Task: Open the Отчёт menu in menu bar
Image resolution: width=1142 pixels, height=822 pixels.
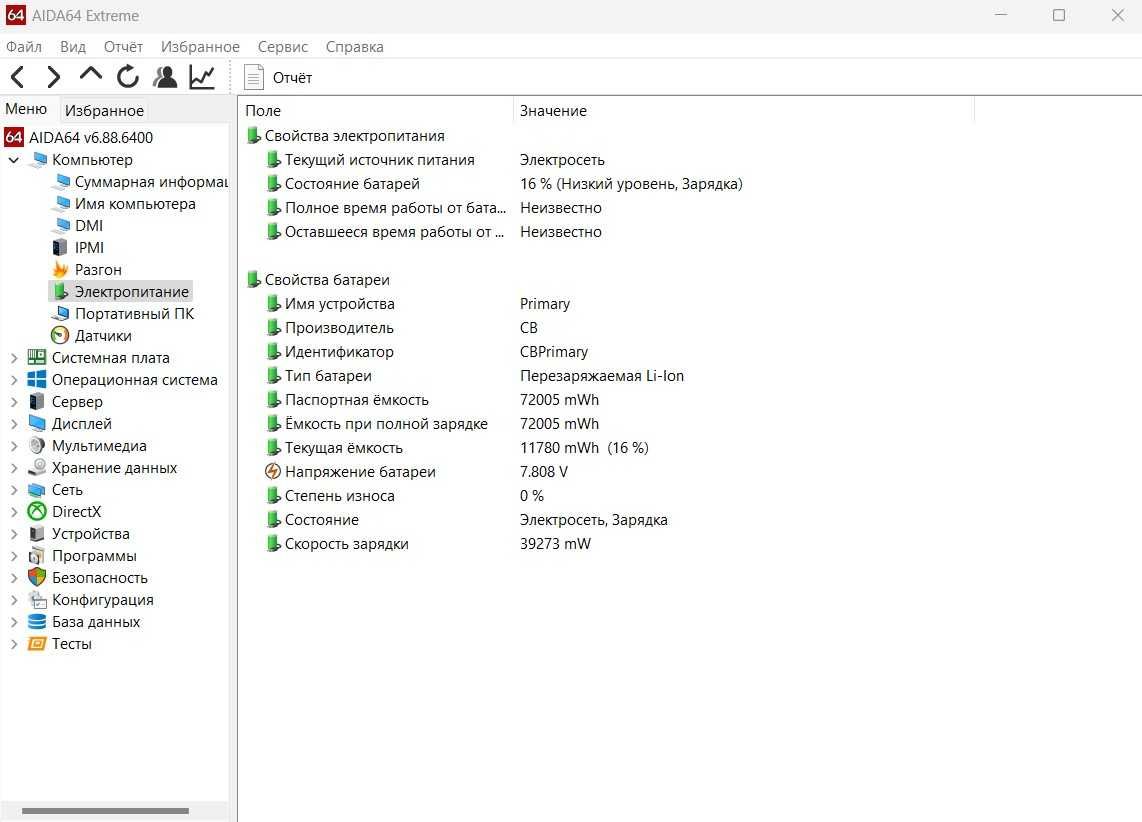Action: pos(123,47)
